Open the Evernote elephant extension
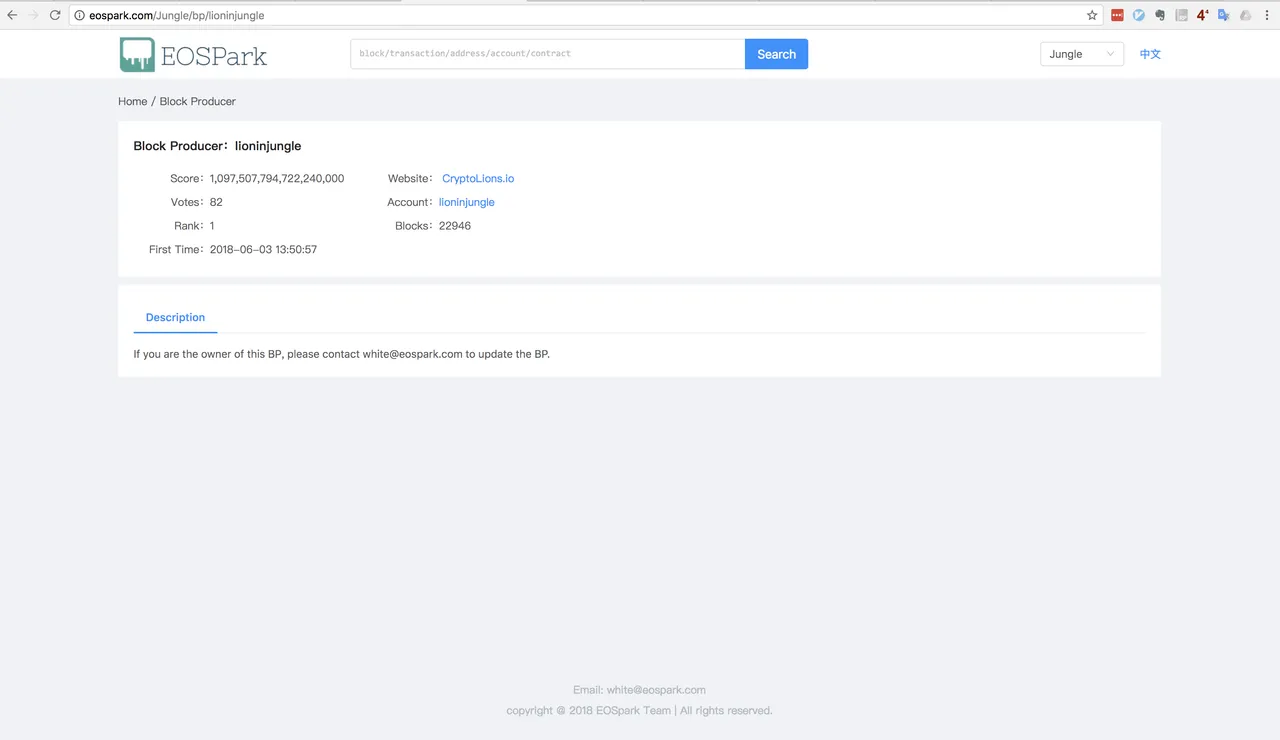Viewport: 1280px width, 740px height. [1160, 15]
